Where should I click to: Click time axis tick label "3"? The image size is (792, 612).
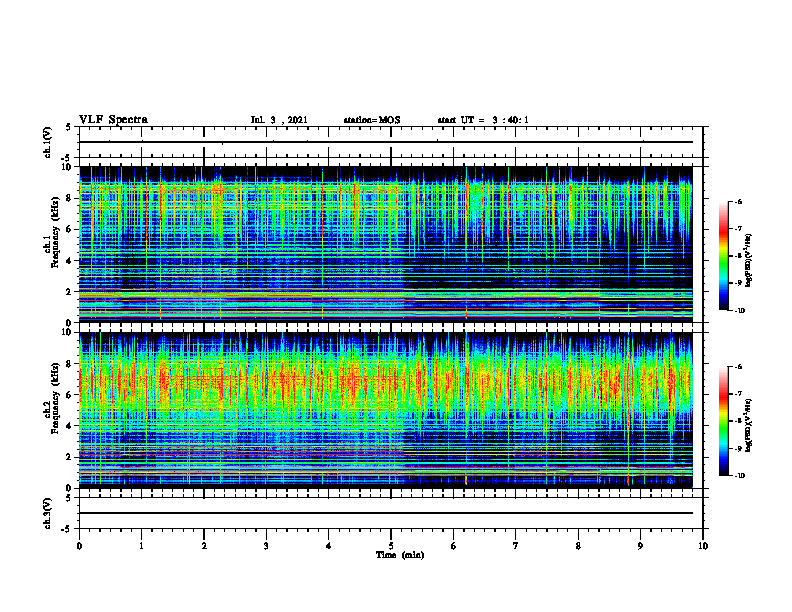tap(266, 546)
